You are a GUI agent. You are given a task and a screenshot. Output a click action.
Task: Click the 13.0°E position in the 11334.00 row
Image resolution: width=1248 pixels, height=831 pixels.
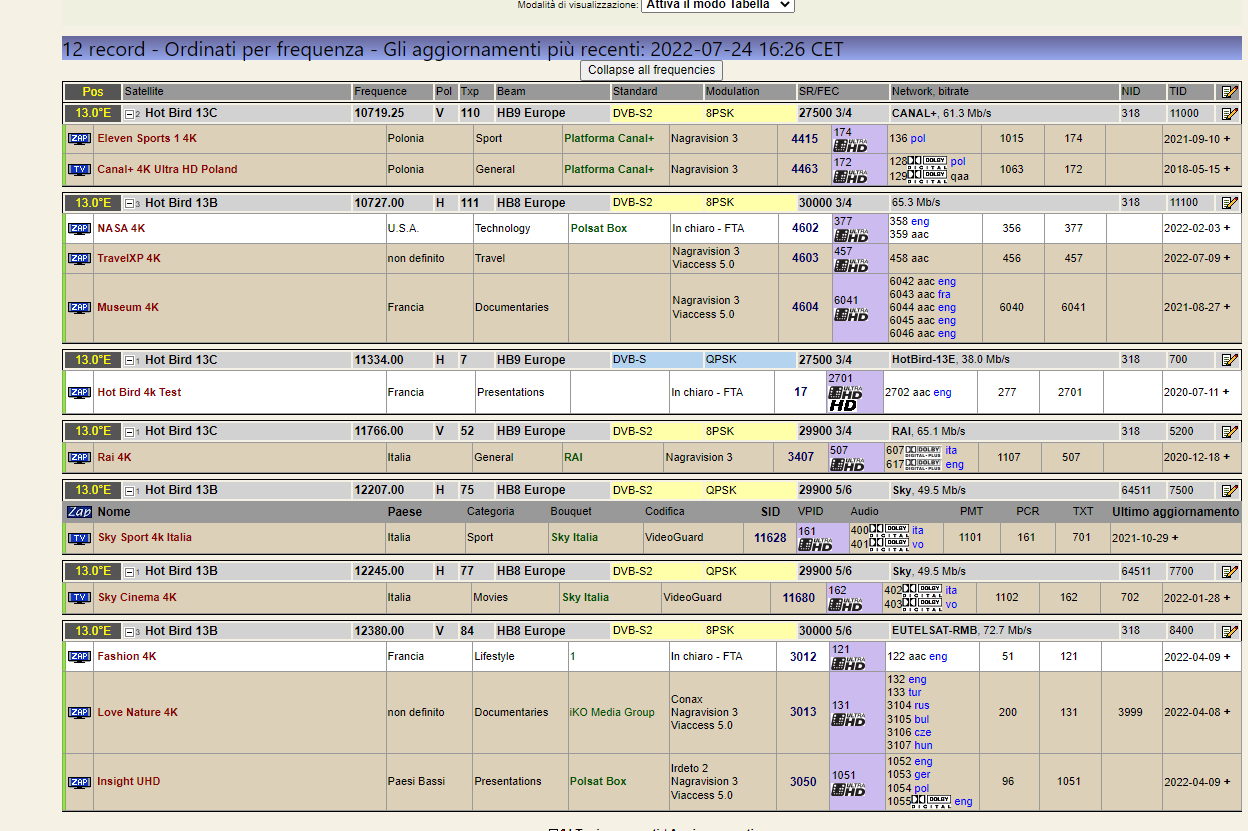[x=93, y=360]
